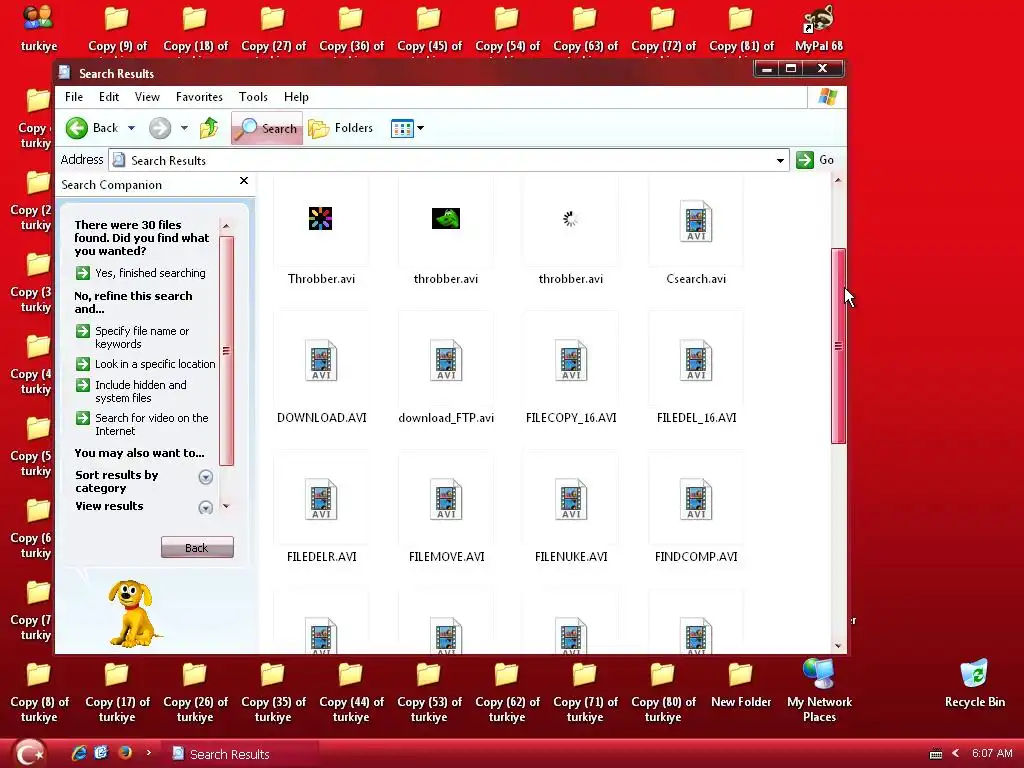Image resolution: width=1024 pixels, height=768 pixels.
Task: Click the Forward arrow toolbar icon
Action: coord(159,128)
